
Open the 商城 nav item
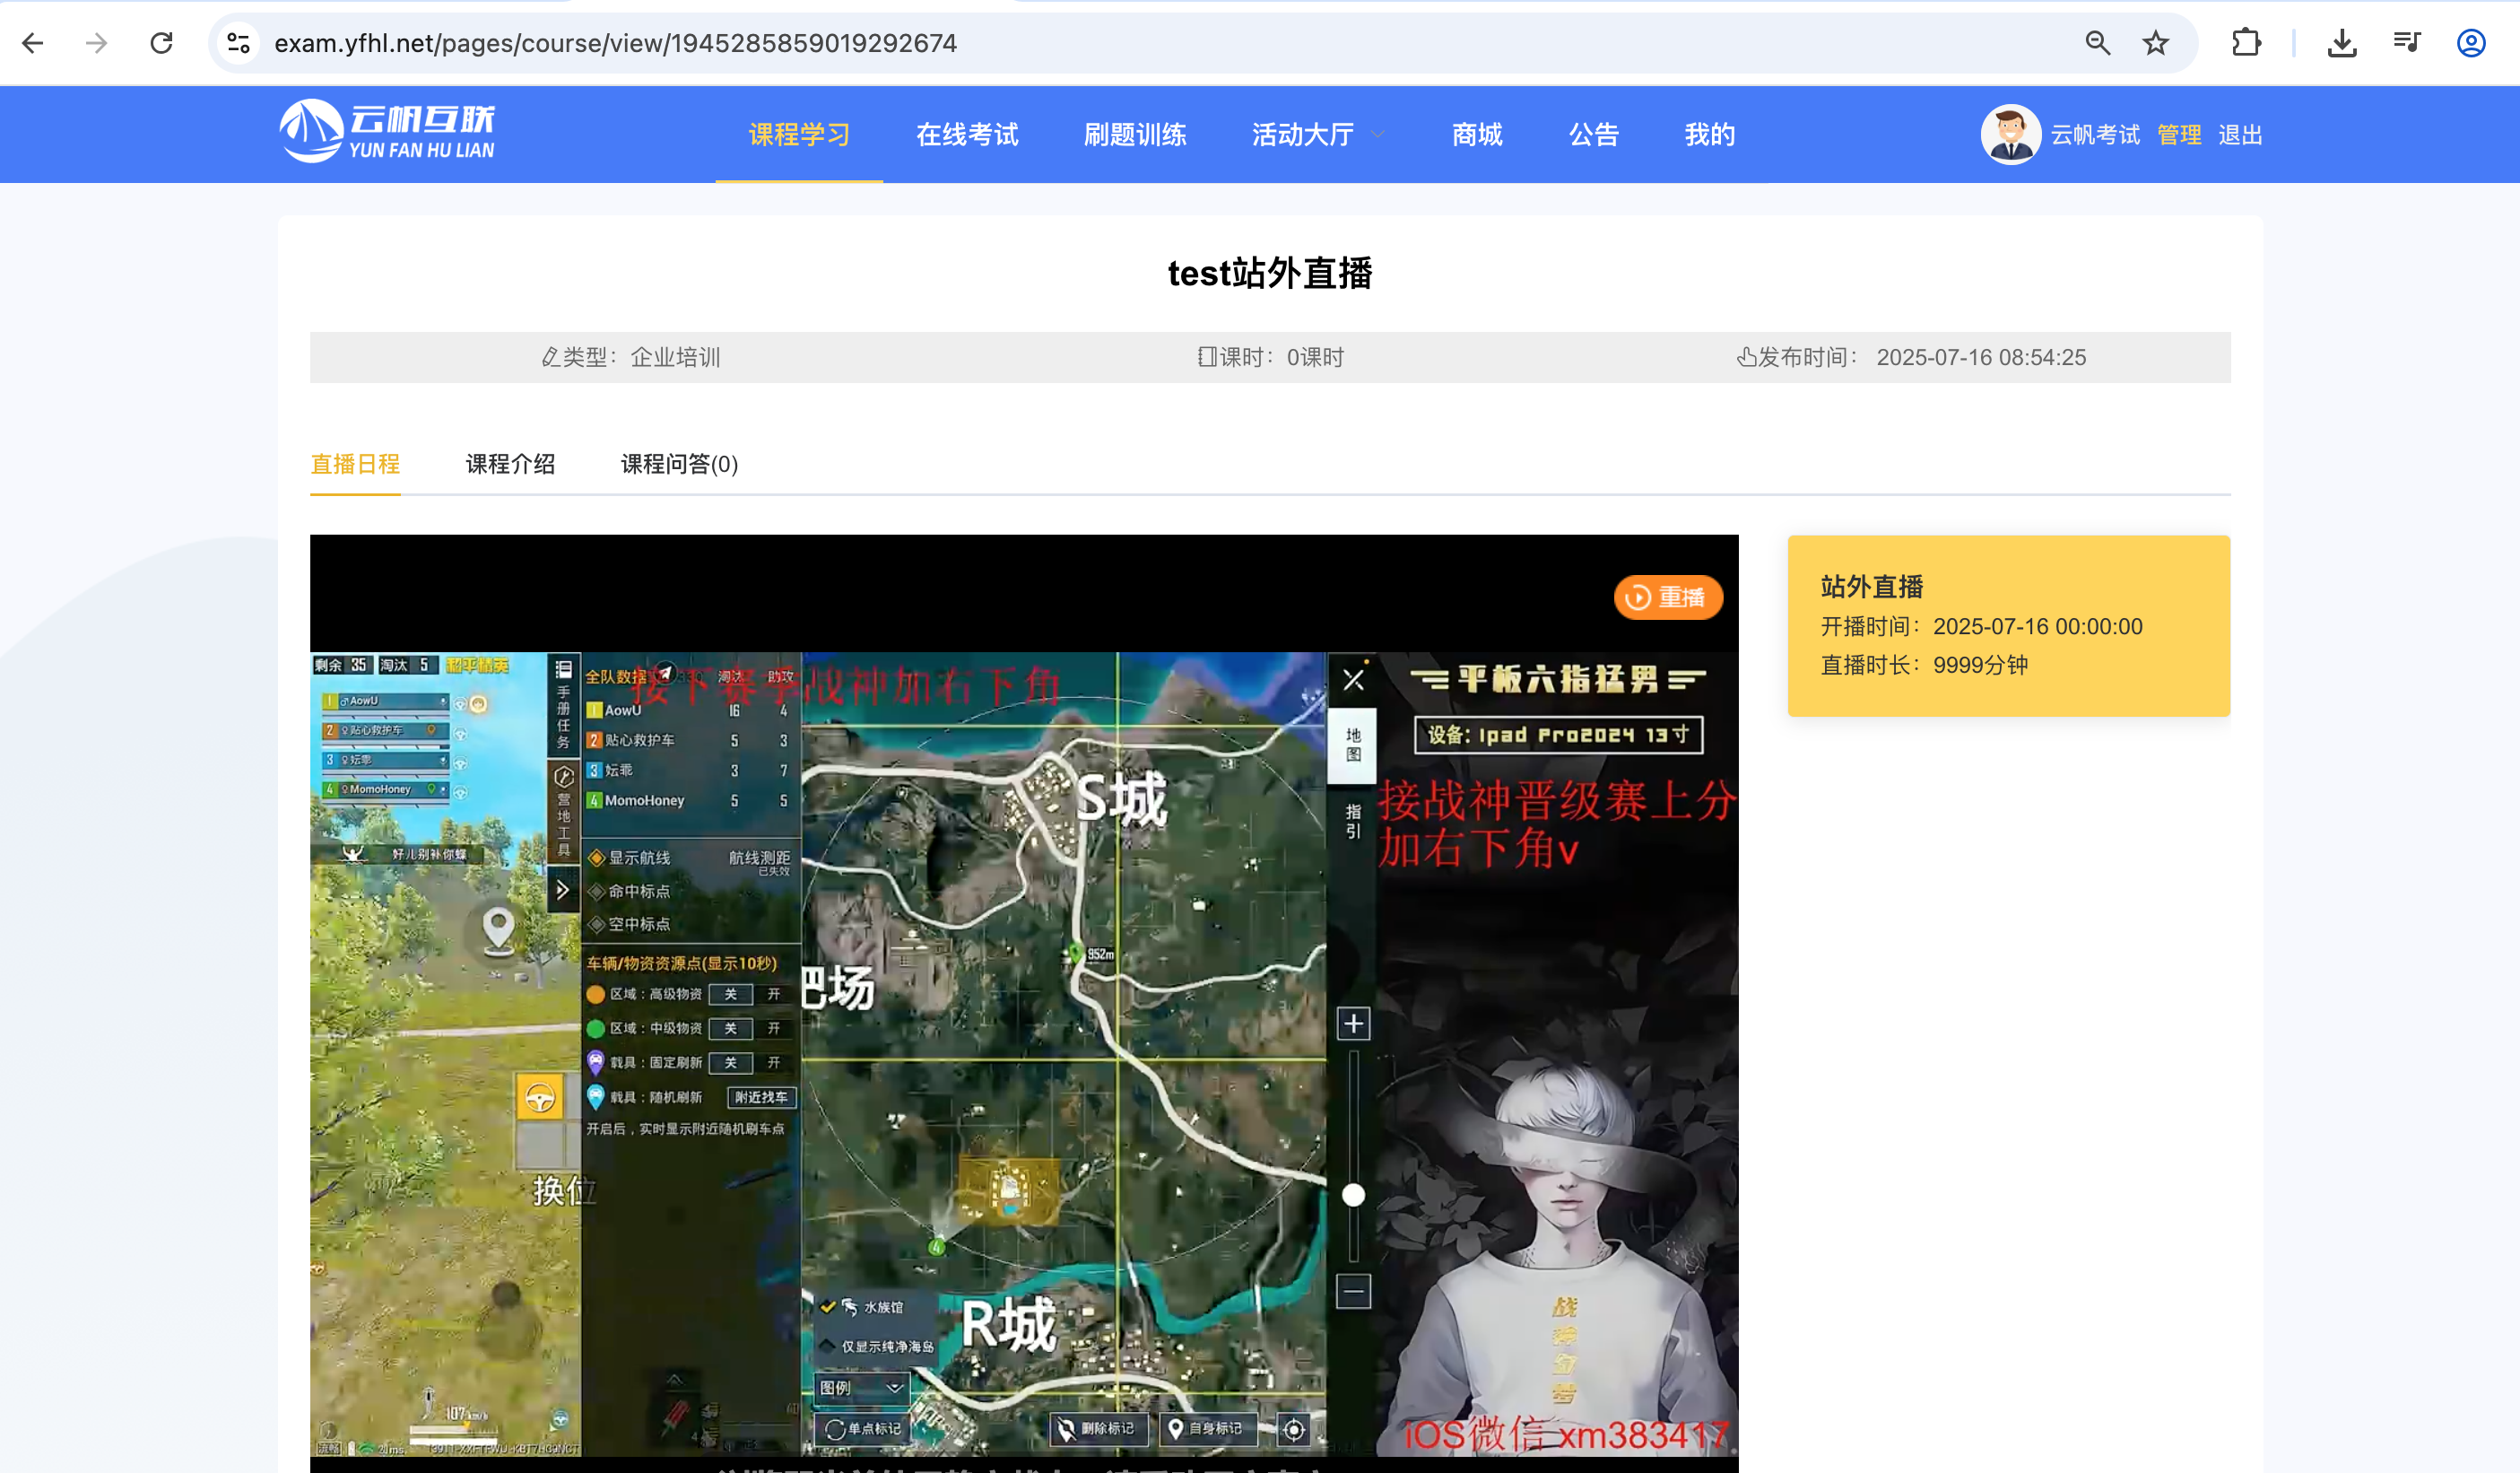coord(1477,135)
